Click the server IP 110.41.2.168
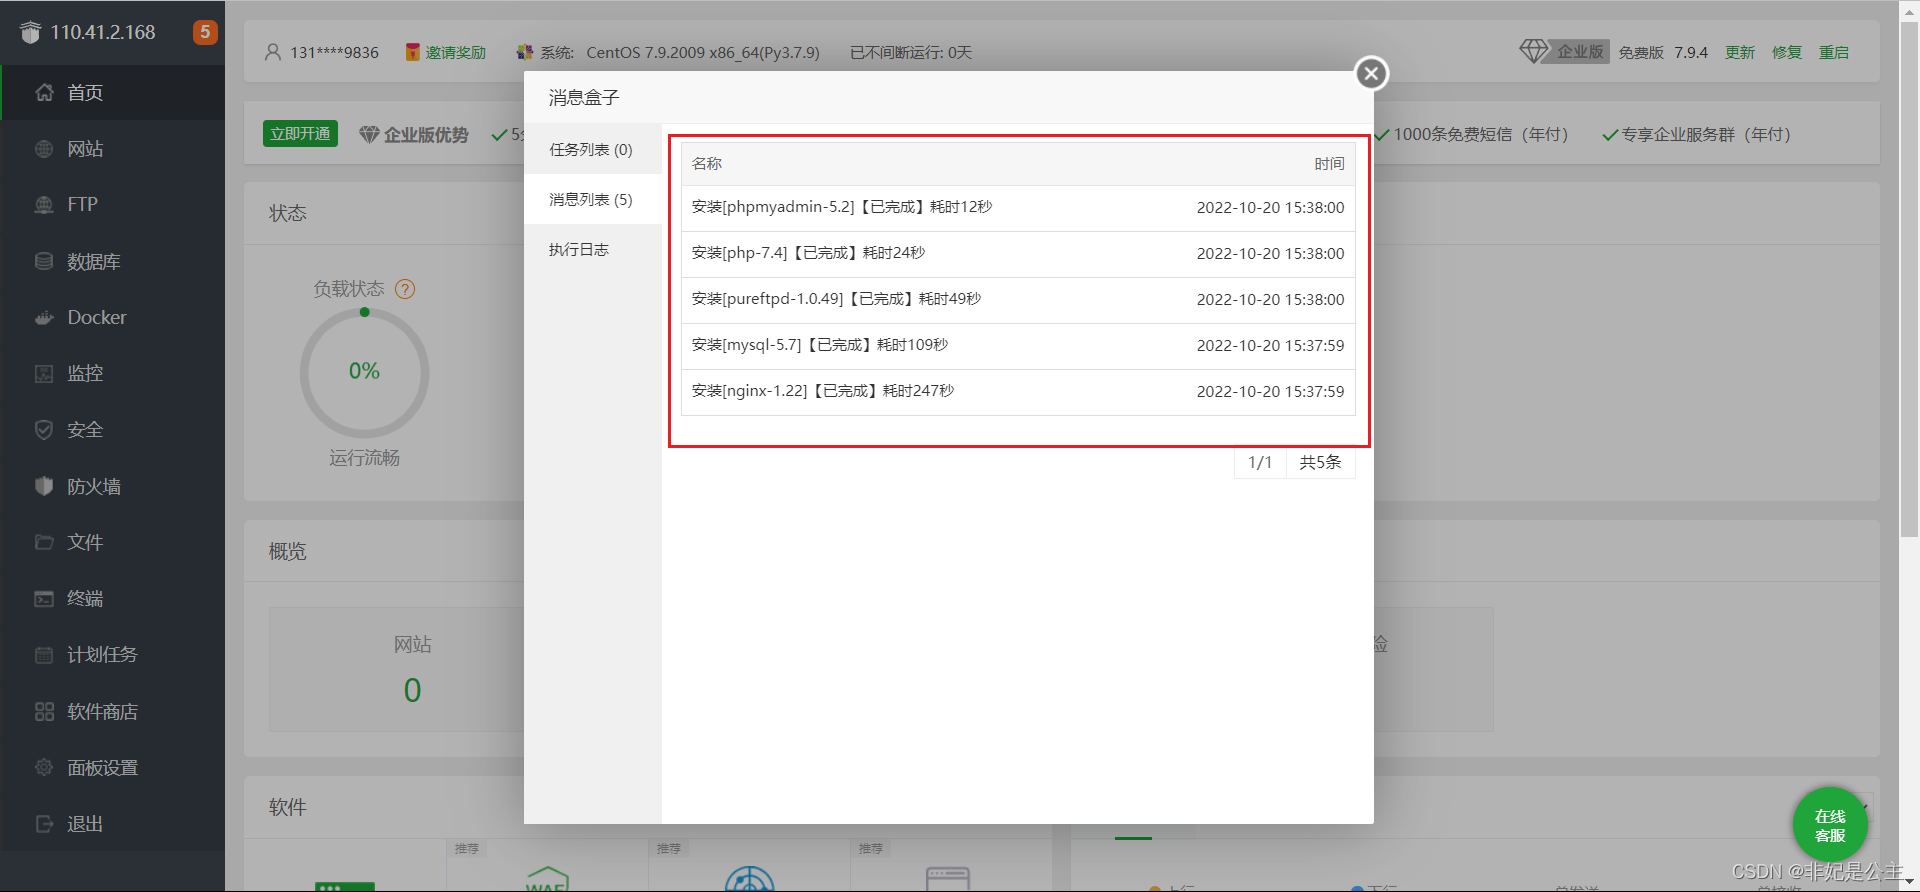This screenshot has width=1920, height=892. tap(103, 32)
